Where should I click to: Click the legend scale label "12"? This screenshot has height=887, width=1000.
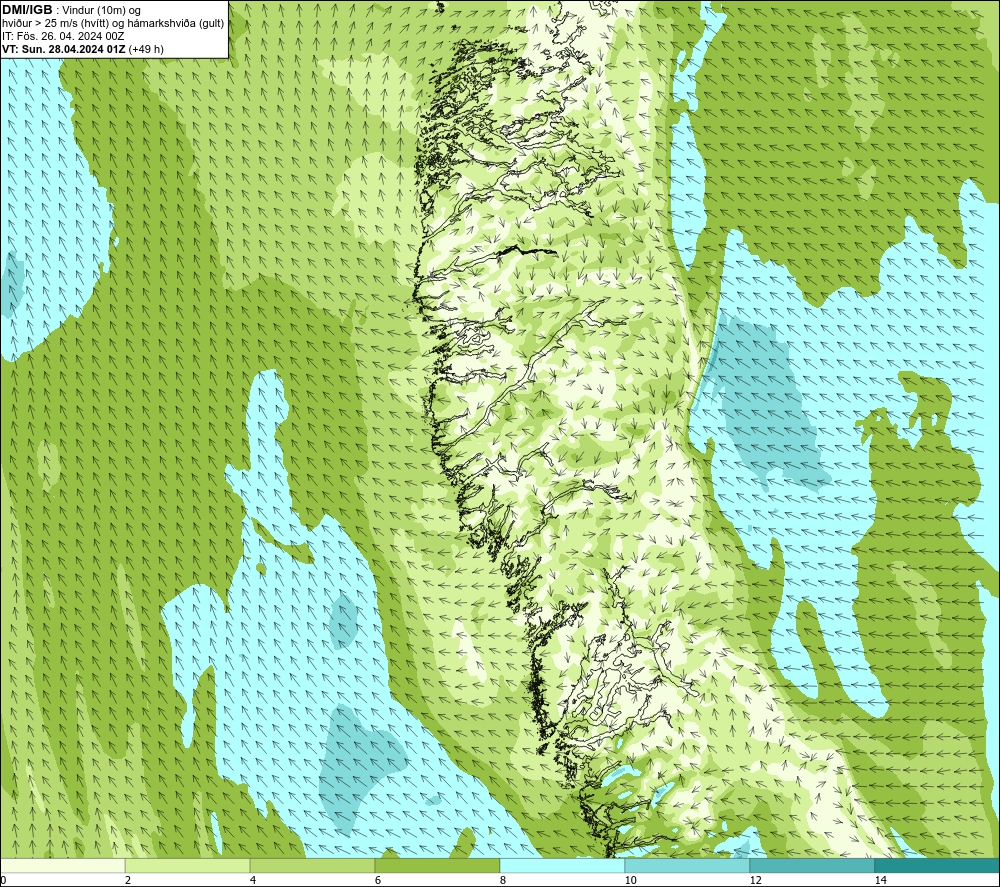pyautogui.click(x=756, y=880)
